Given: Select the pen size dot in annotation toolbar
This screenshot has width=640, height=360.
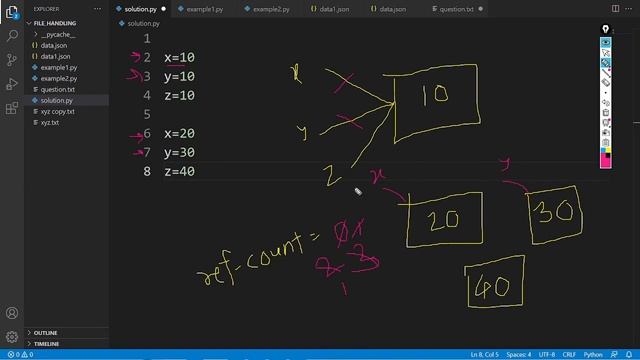Looking at the screenshot, I should [x=606, y=93].
